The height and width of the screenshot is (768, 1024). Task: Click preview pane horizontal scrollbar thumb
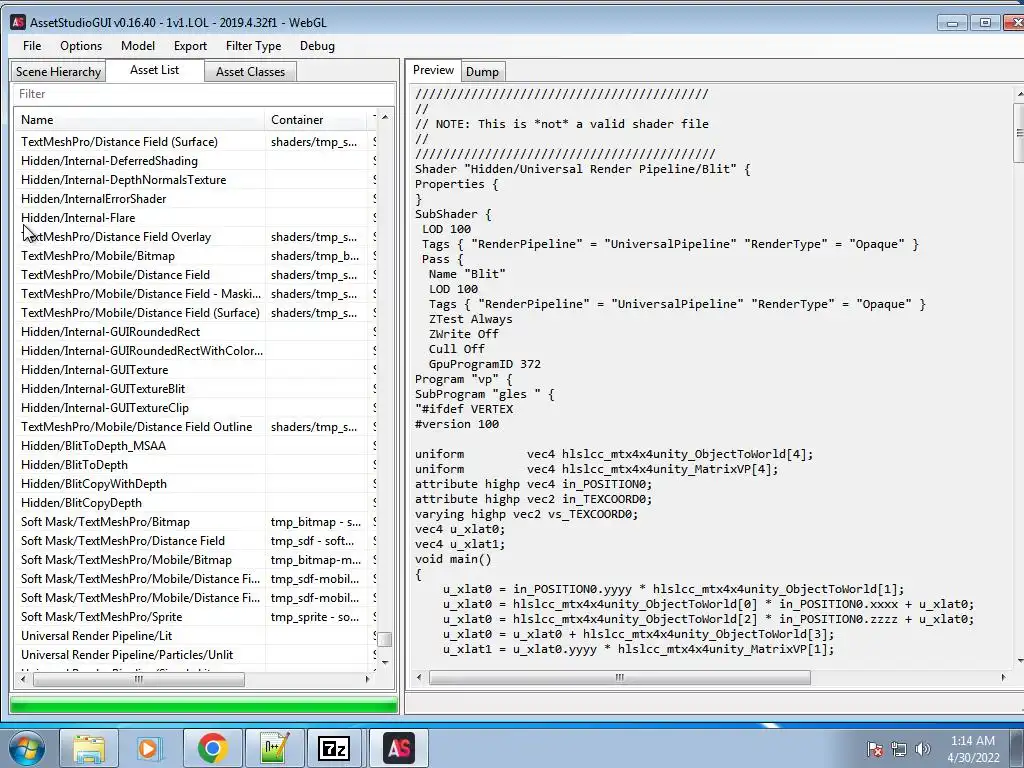(619, 678)
